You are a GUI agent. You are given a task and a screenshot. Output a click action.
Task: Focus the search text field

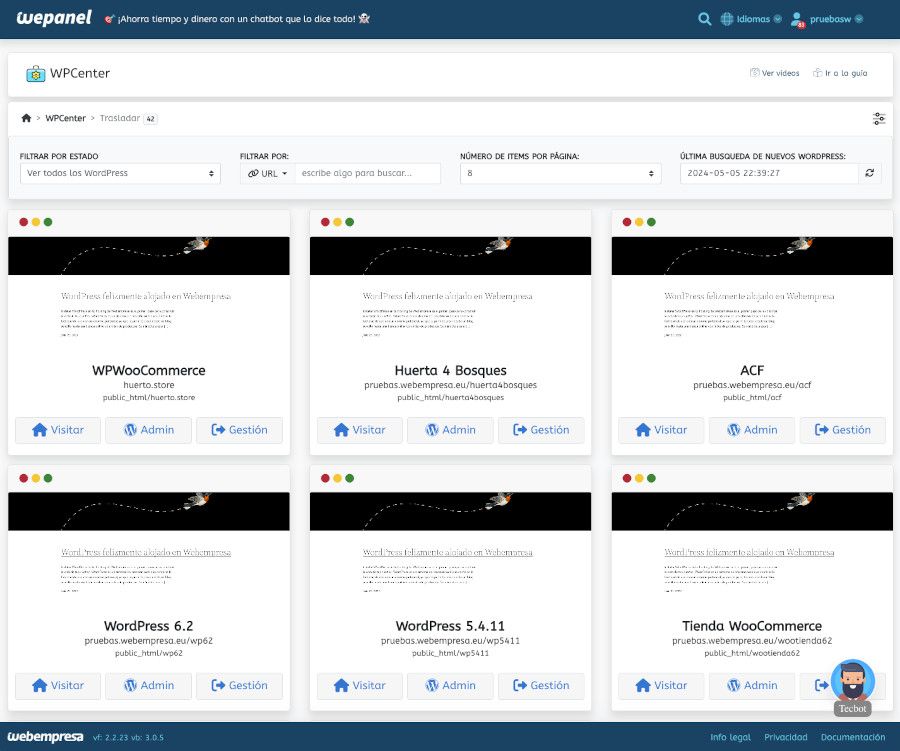367,173
